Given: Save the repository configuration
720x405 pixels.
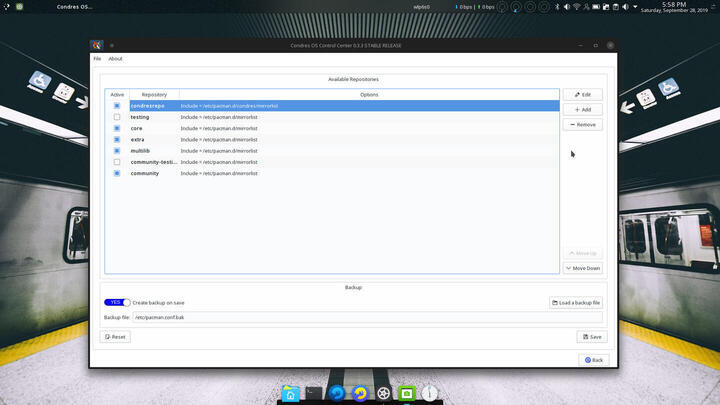Looking at the screenshot, I should (592, 337).
